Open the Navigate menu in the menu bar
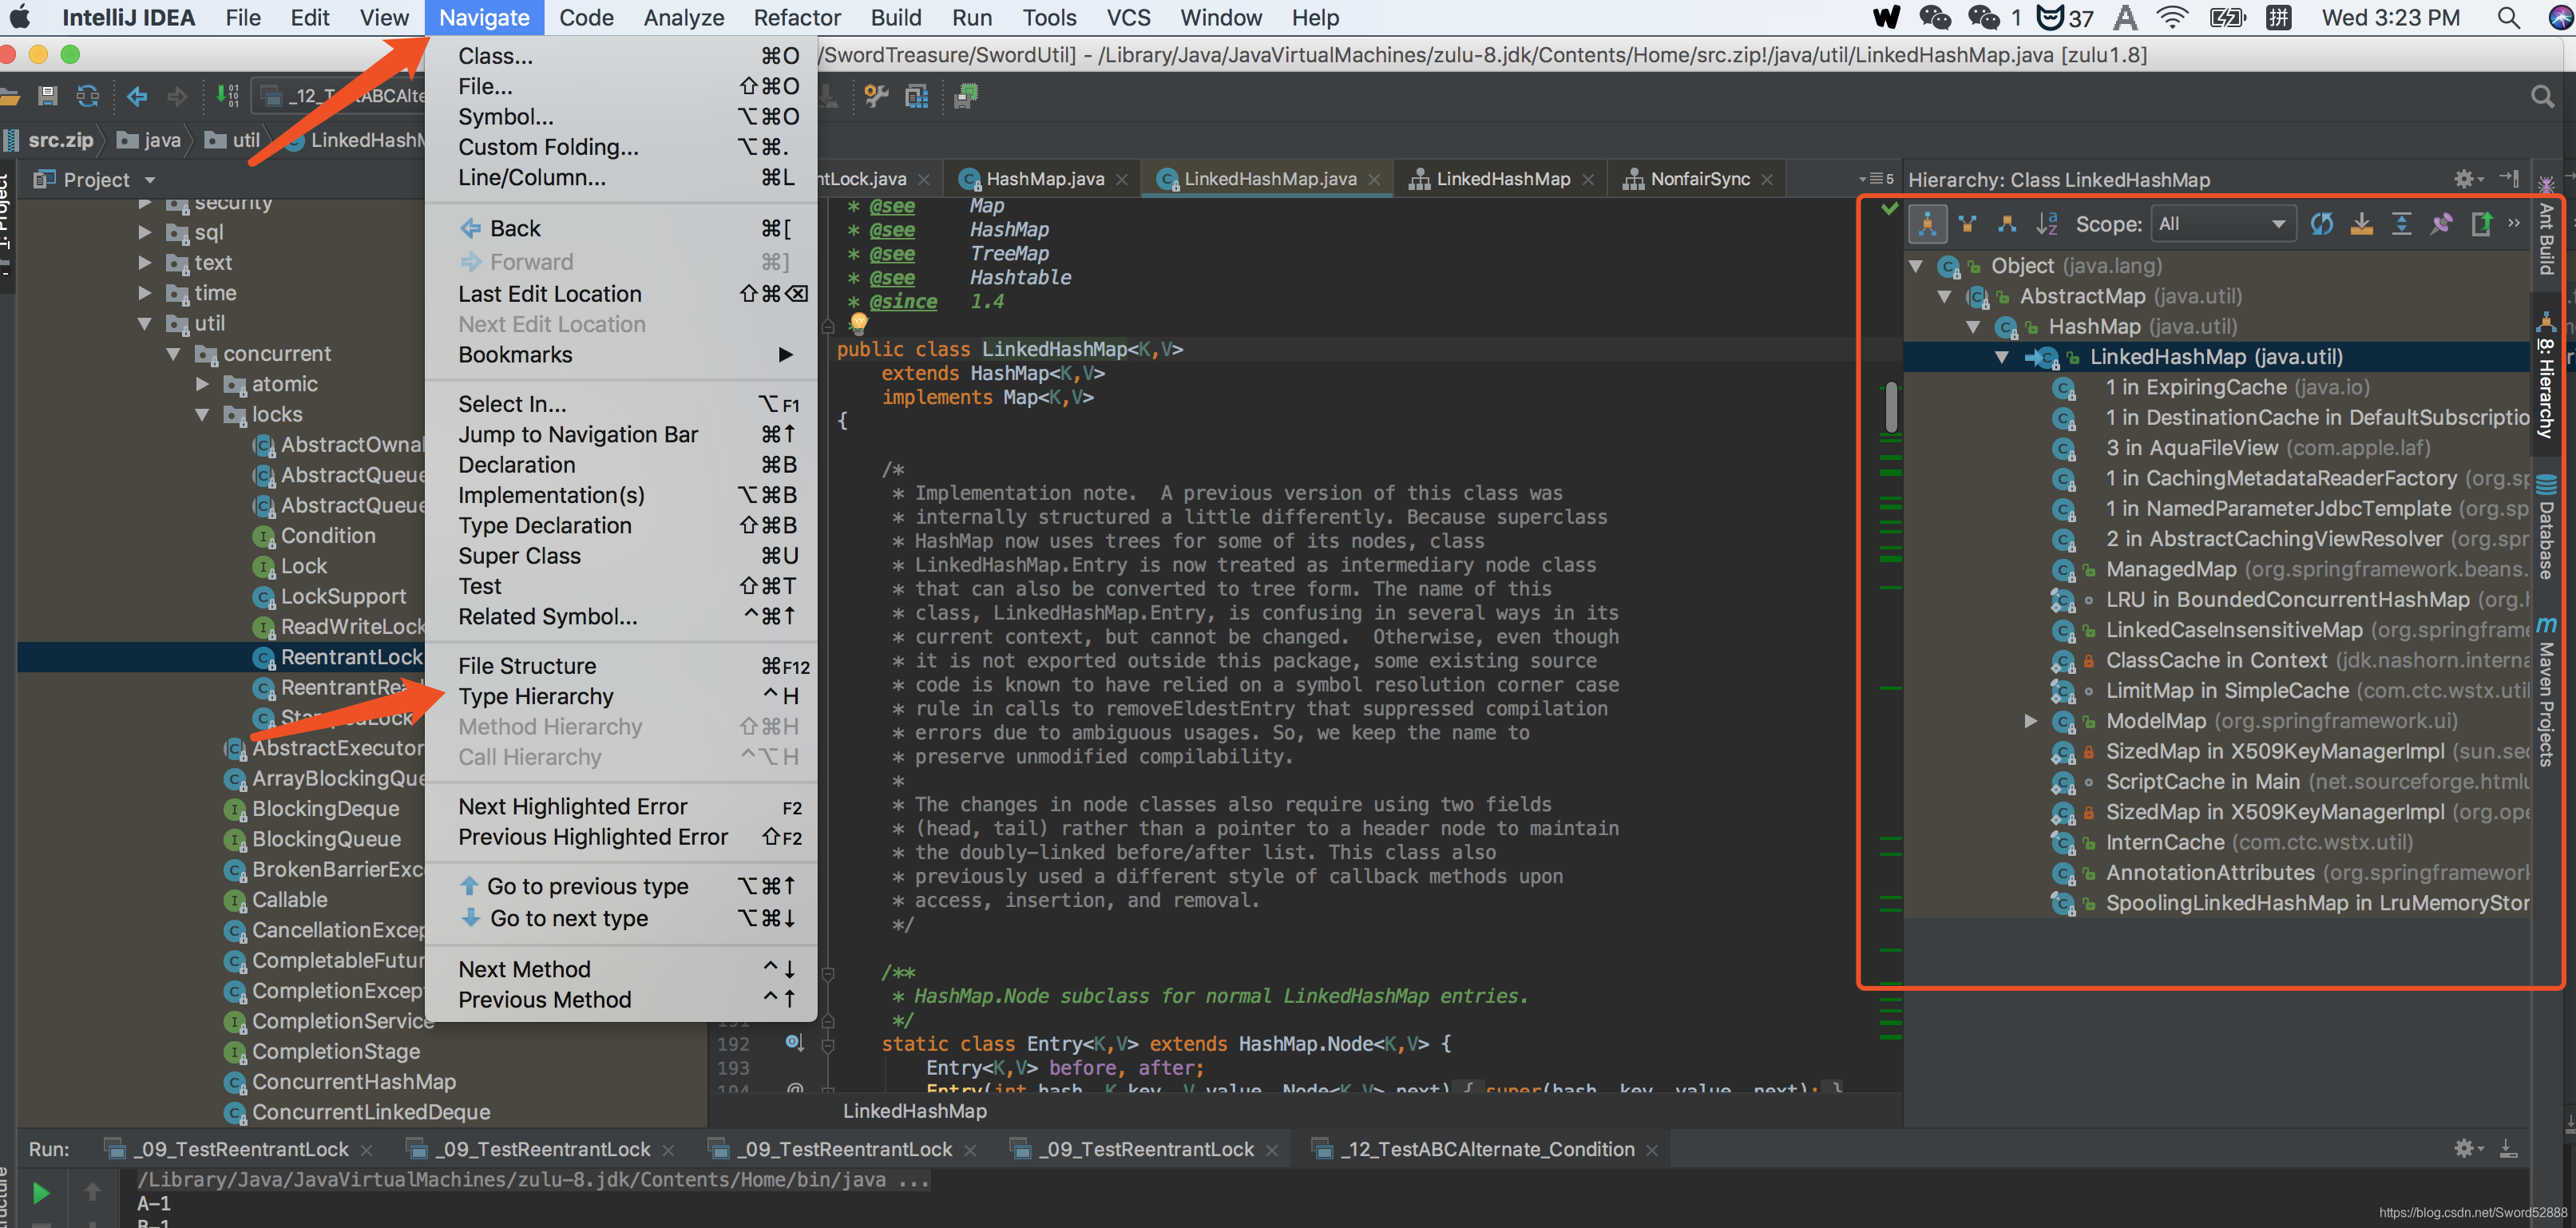Screen dimensions: 2576x1228 click(484, 17)
